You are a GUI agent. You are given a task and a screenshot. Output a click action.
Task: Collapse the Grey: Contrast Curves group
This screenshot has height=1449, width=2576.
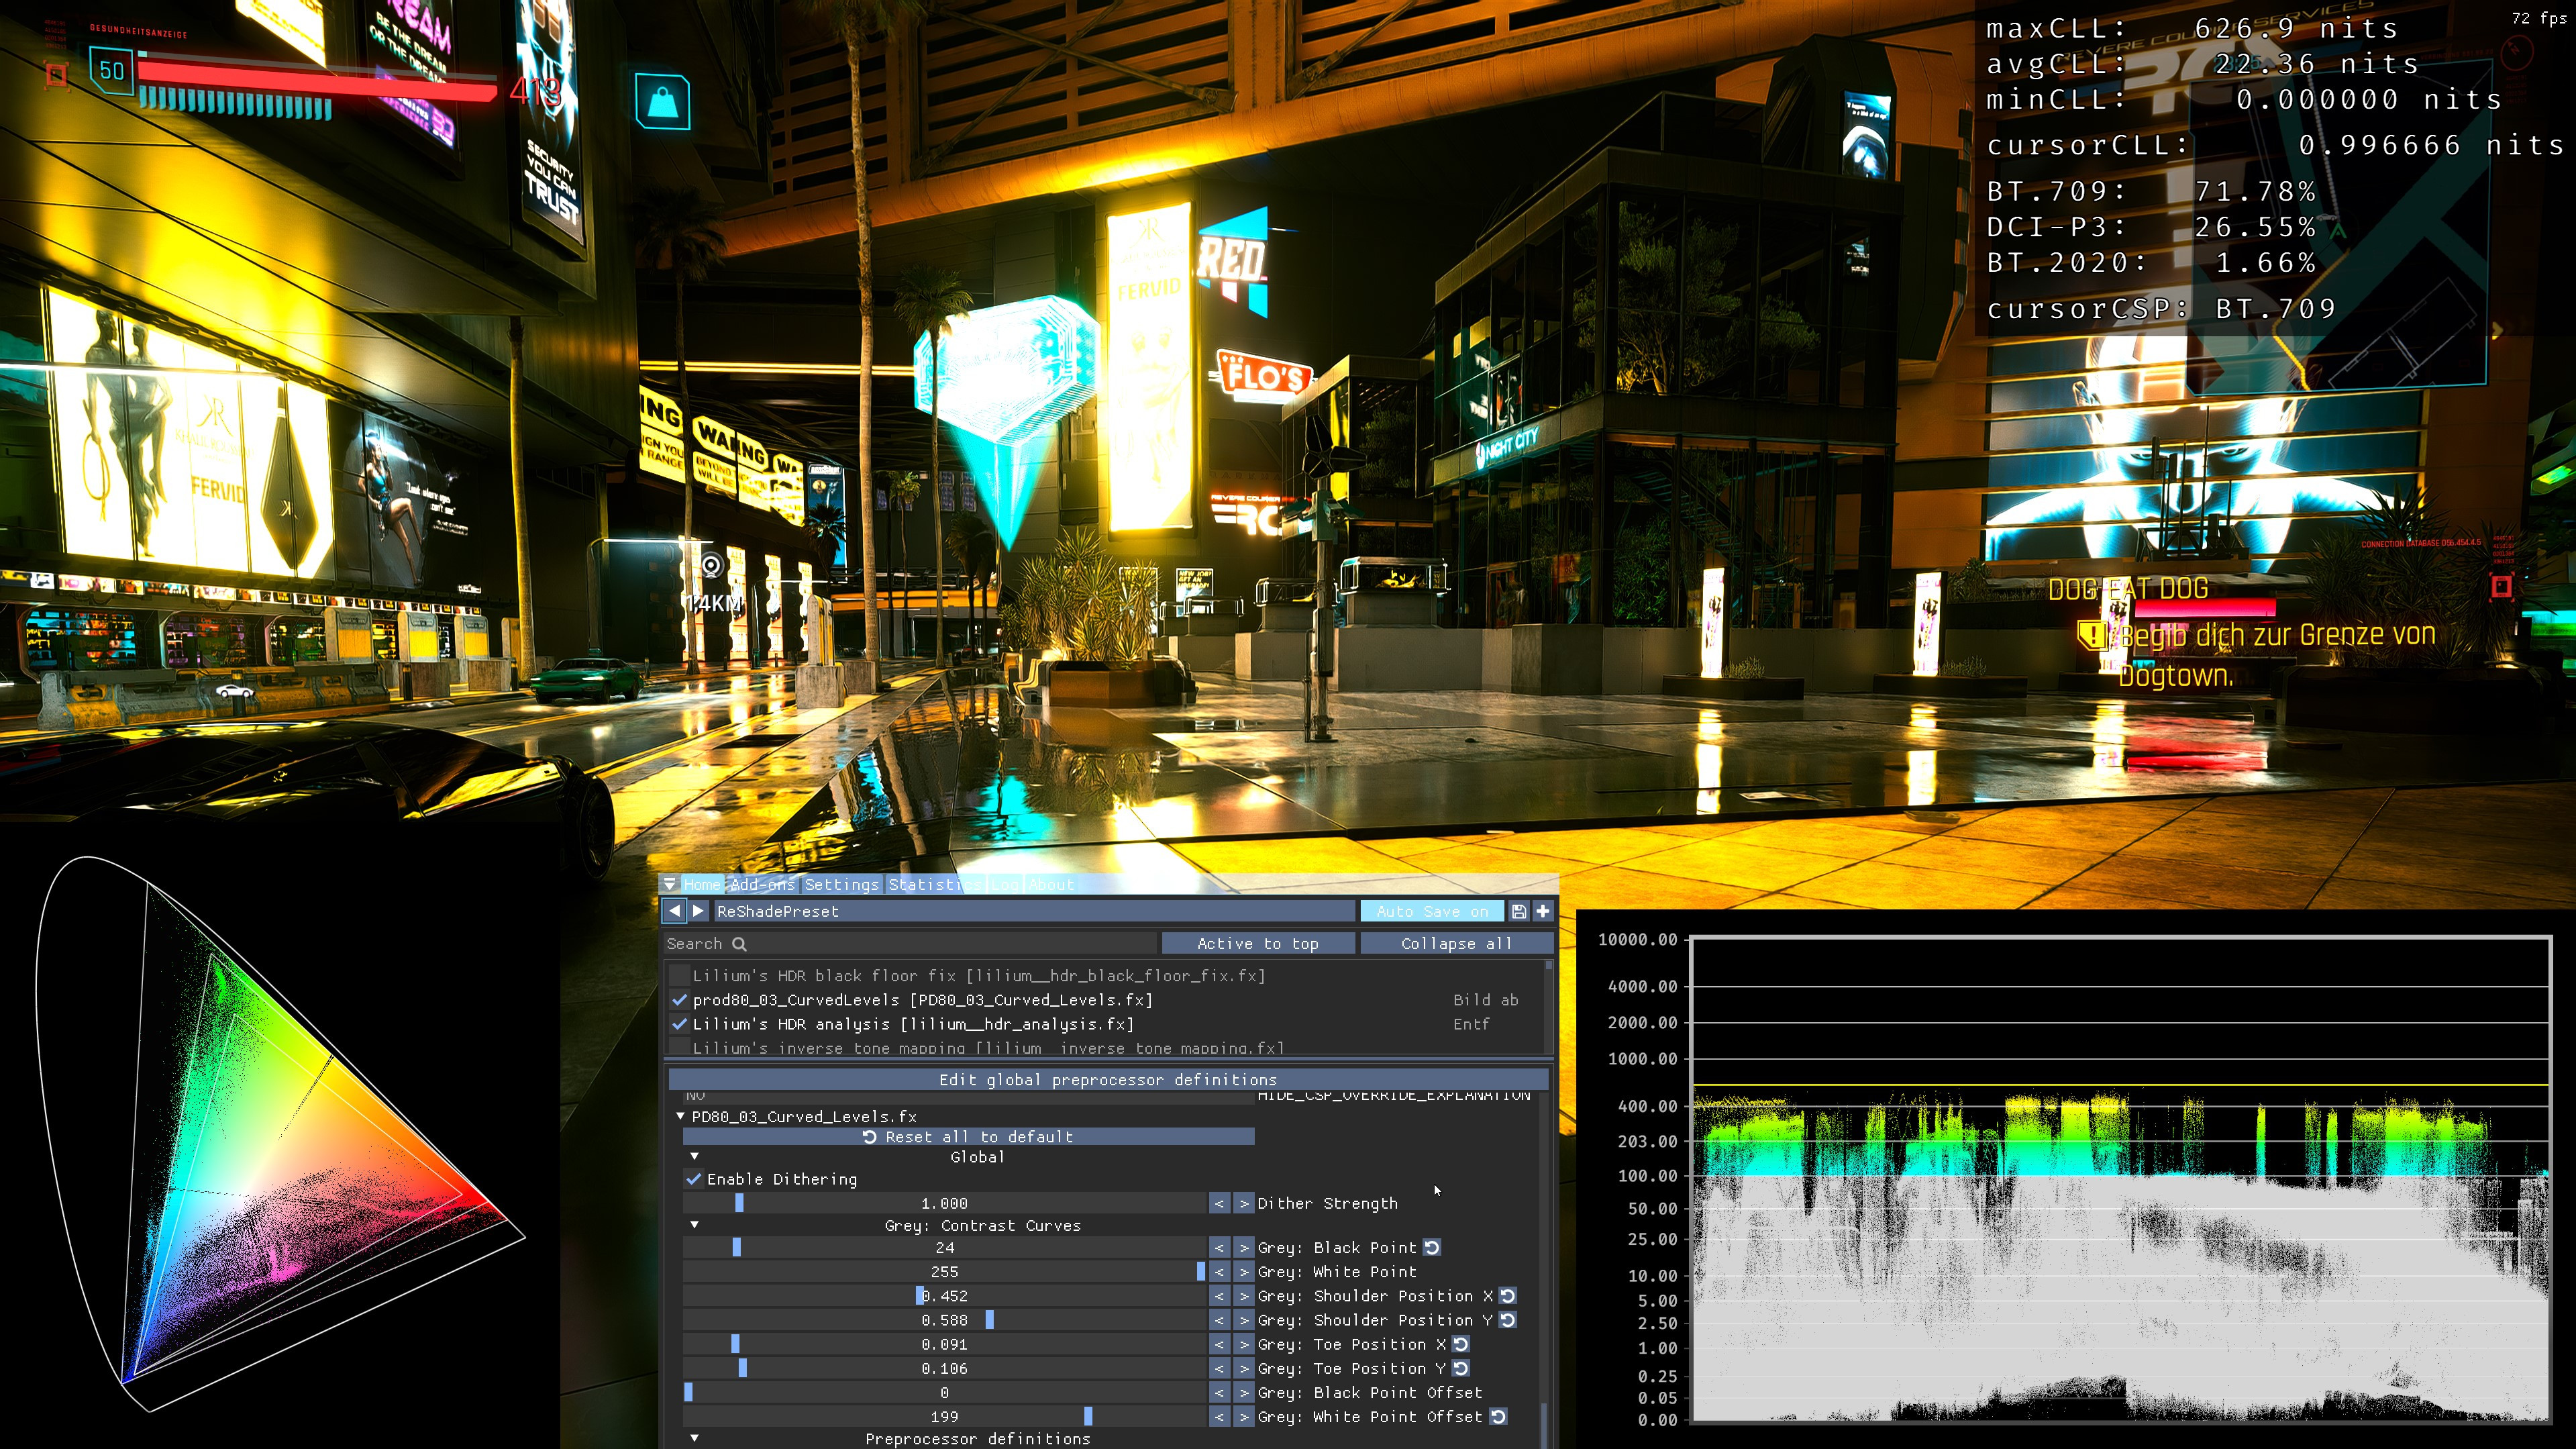tap(695, 1225)
